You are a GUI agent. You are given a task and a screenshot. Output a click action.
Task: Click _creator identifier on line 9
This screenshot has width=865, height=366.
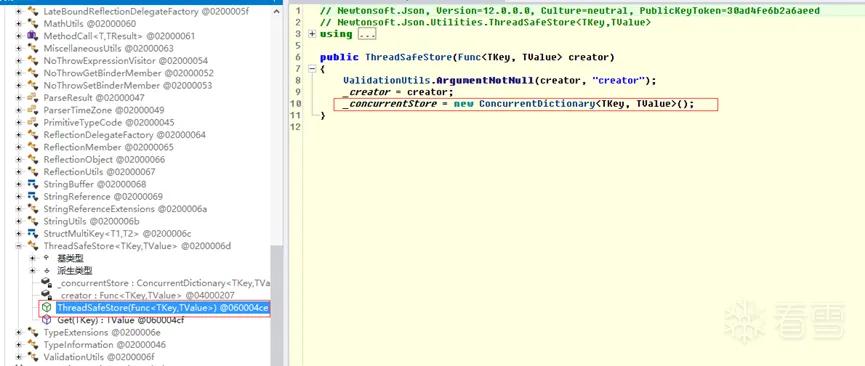pos(366,92)
